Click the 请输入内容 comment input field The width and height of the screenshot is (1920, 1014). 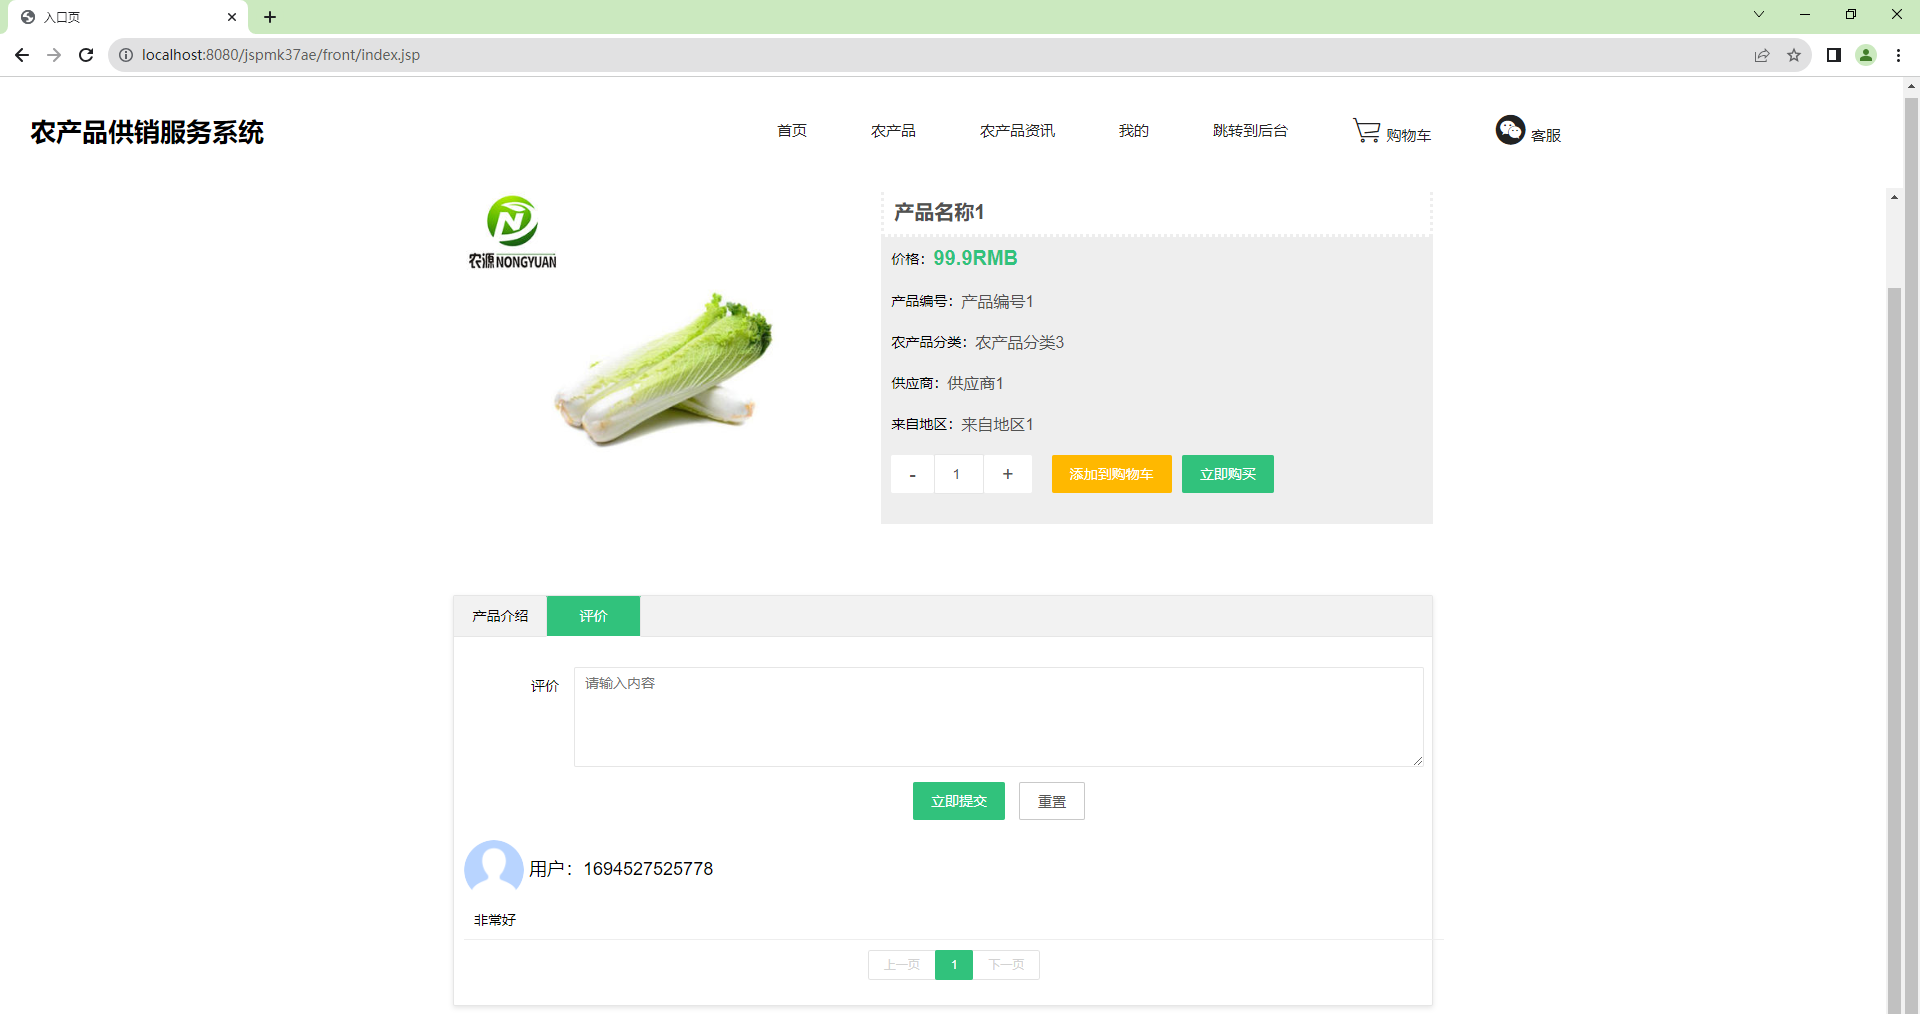click(997, 716)
